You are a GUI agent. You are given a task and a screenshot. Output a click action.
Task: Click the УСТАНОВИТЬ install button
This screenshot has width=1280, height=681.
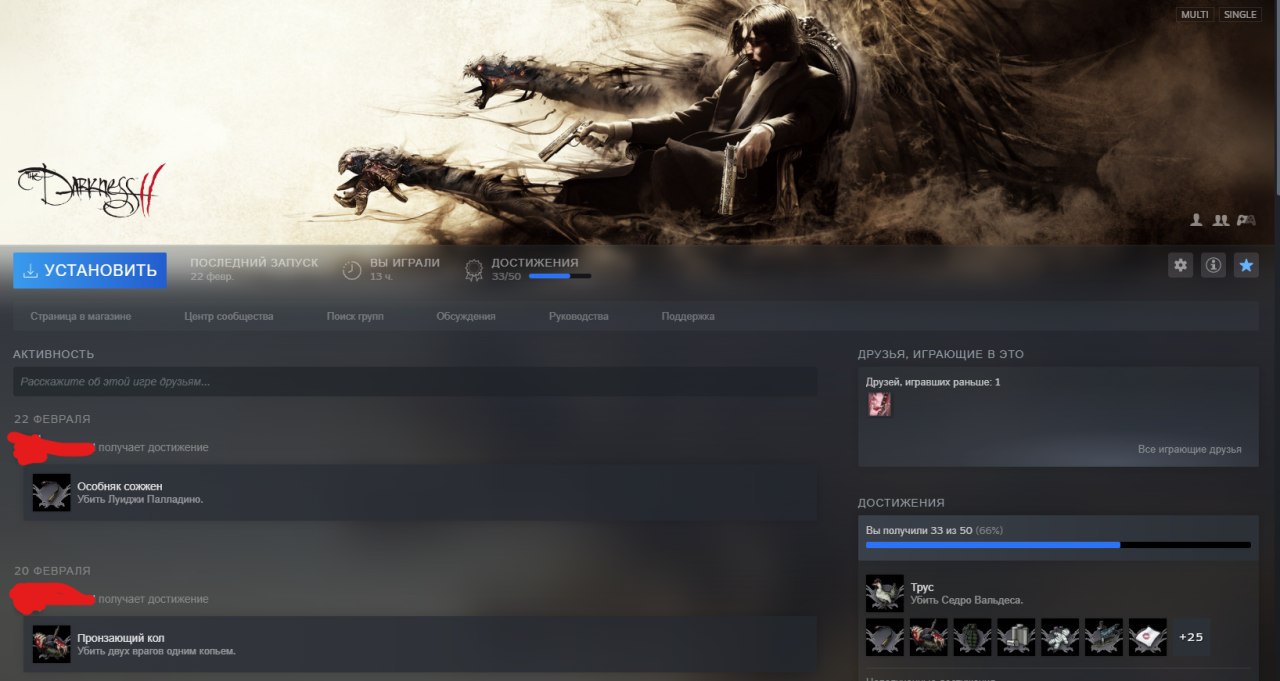[90, 270]
